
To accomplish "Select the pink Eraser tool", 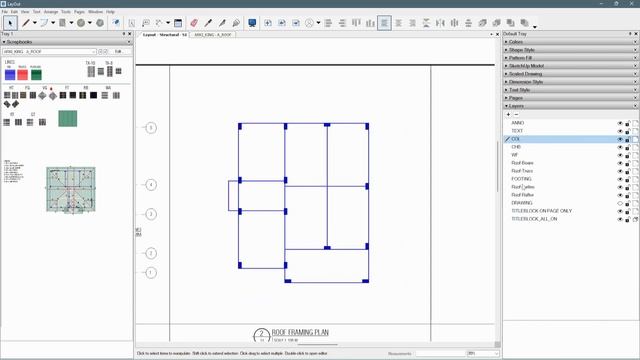I will 194,23.
